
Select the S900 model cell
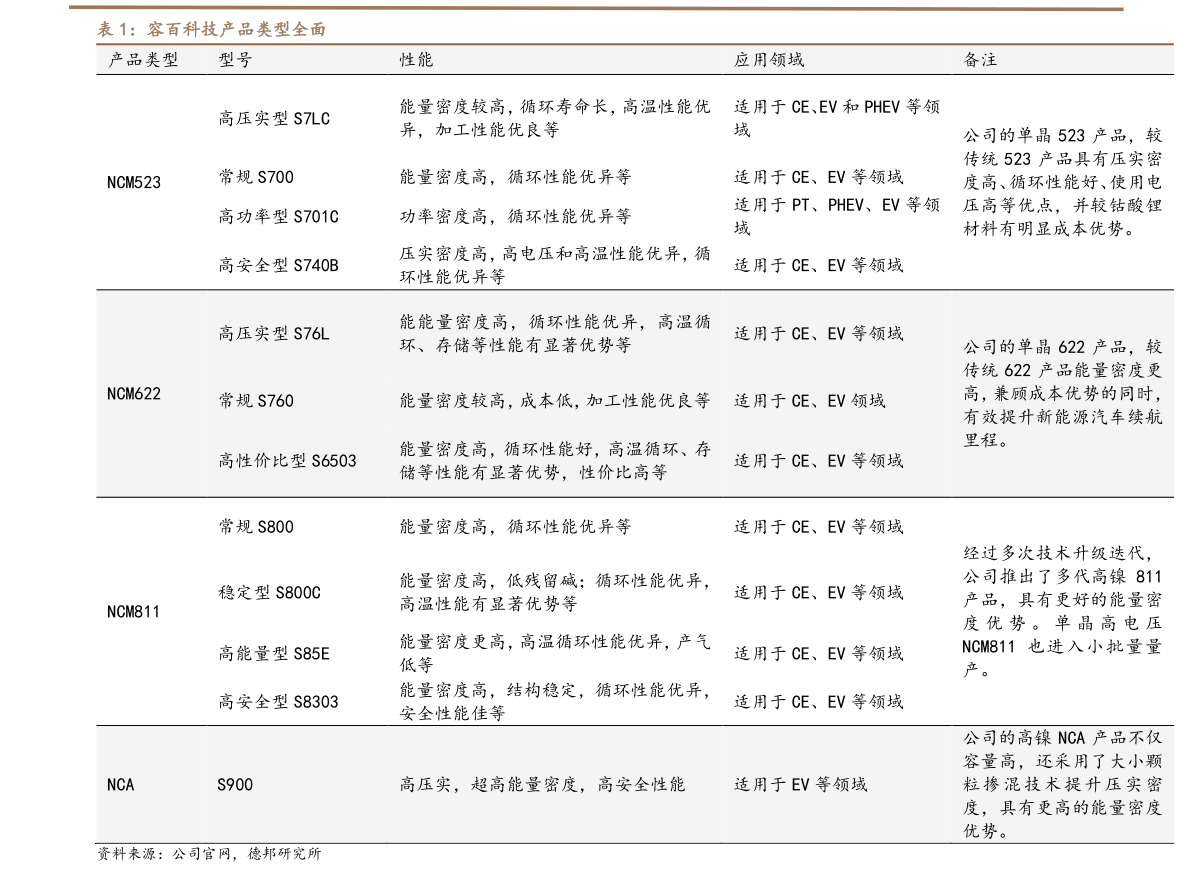tap(235, 785)
